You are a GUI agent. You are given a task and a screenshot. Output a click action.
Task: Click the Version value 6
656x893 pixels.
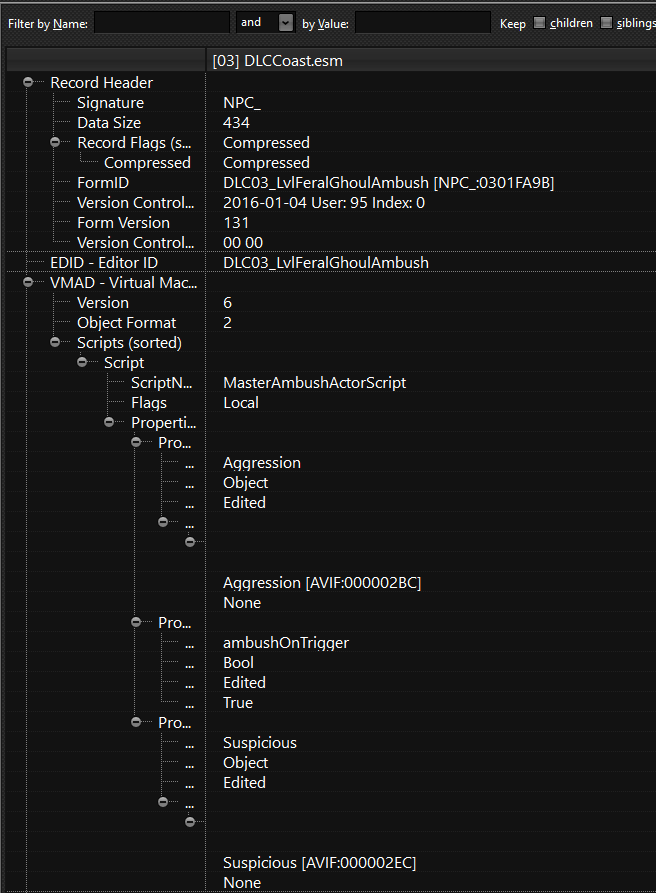(227, 302)
